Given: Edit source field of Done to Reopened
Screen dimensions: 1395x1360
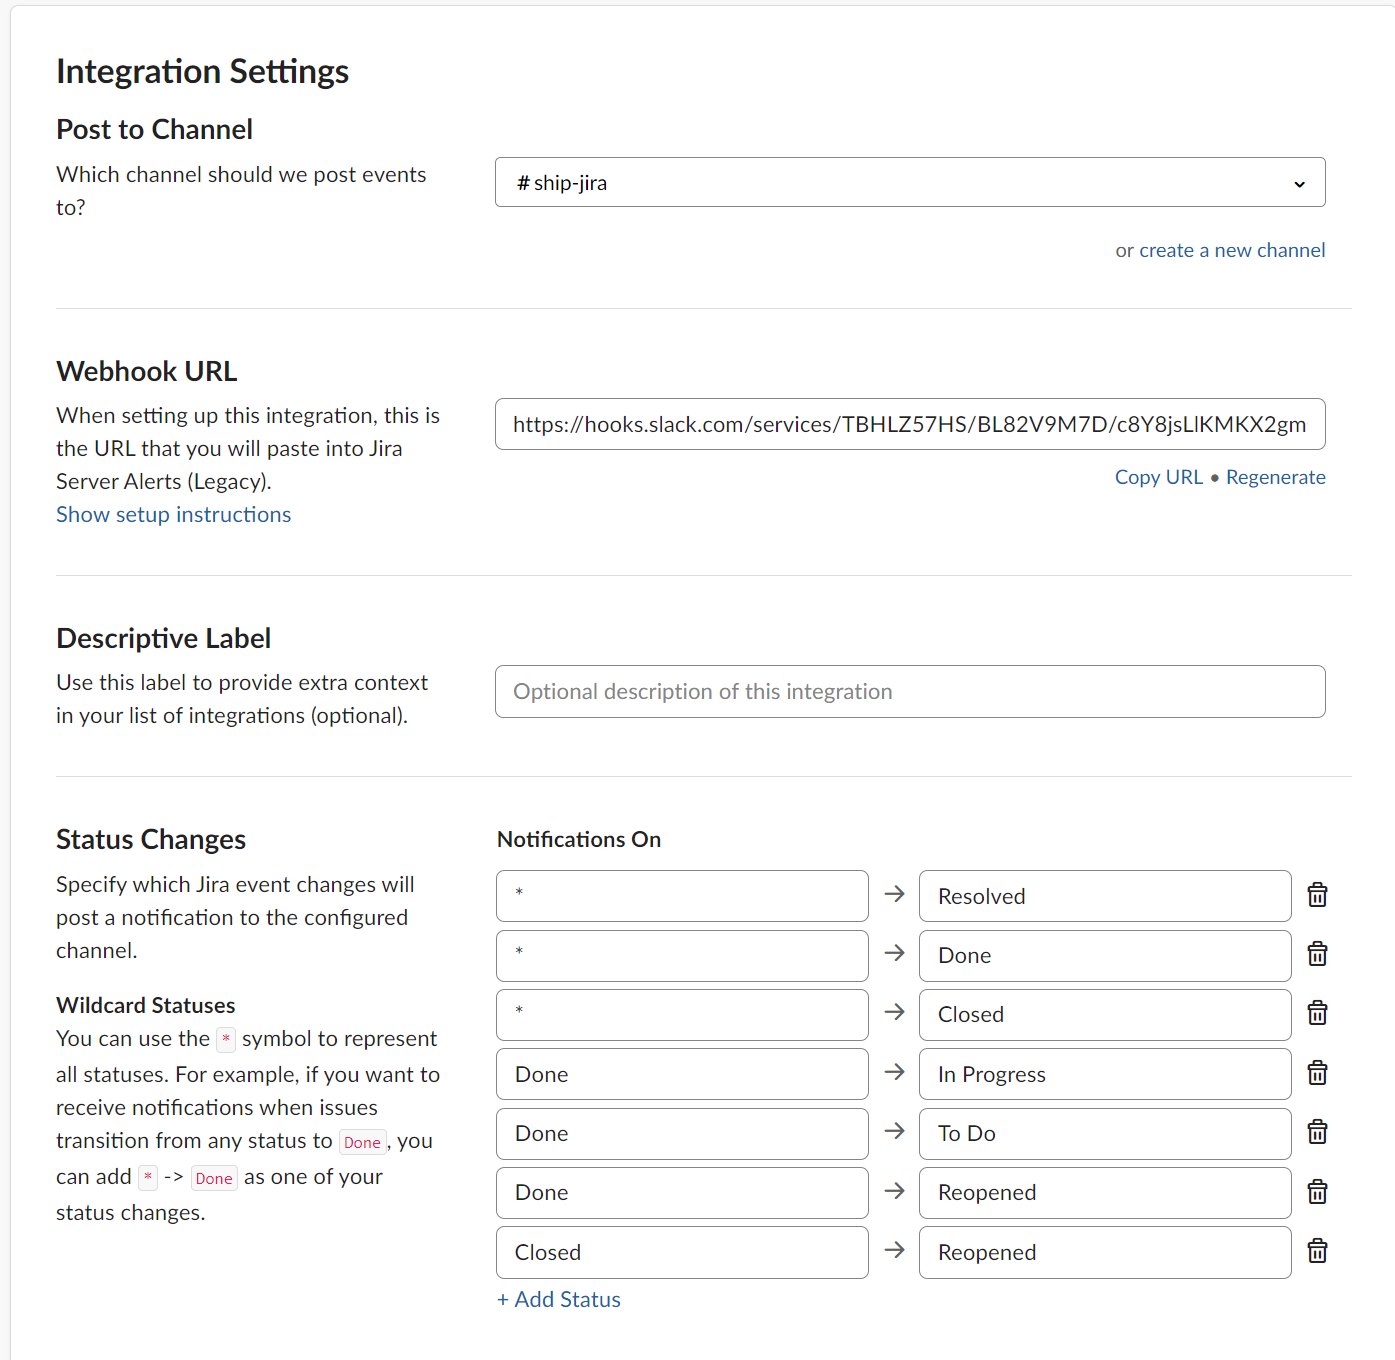Looking at the screenshot, I should click(682, 1192).
